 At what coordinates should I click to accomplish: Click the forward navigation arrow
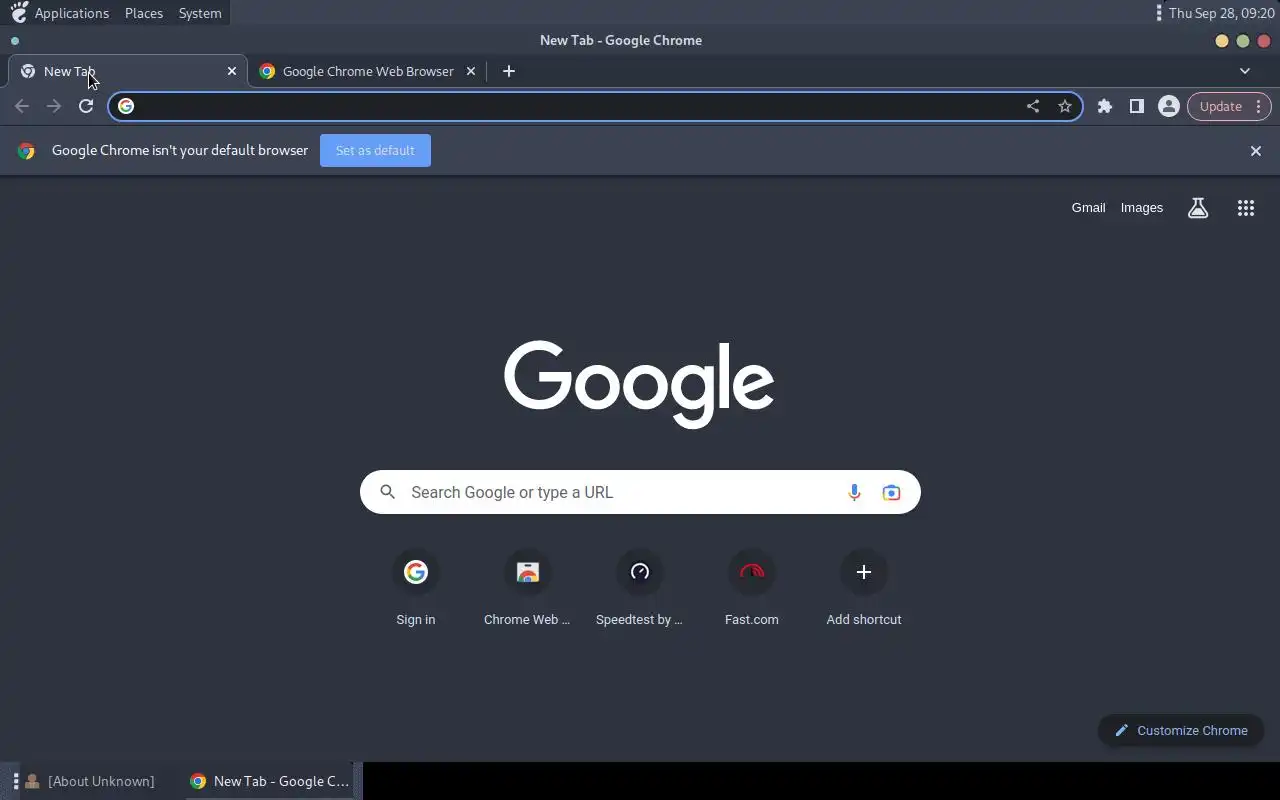(54, 106)
